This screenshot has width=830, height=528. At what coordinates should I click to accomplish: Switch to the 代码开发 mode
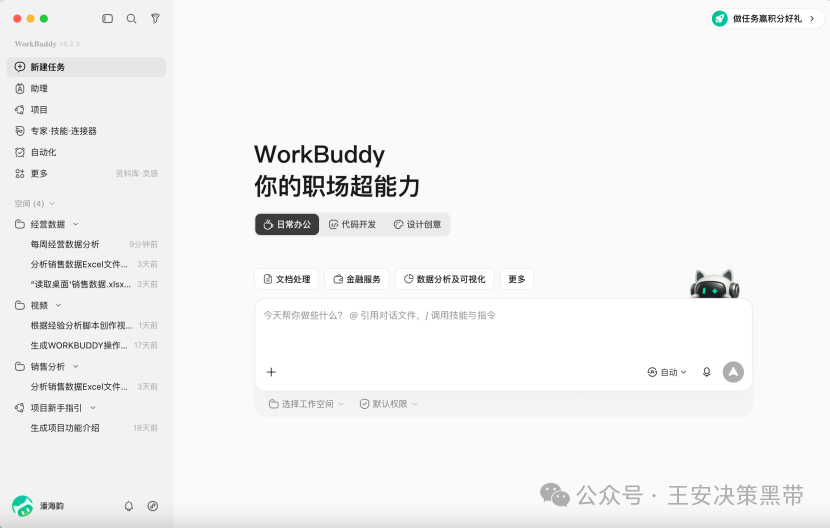pyautogui.click(x=353, y=225)
